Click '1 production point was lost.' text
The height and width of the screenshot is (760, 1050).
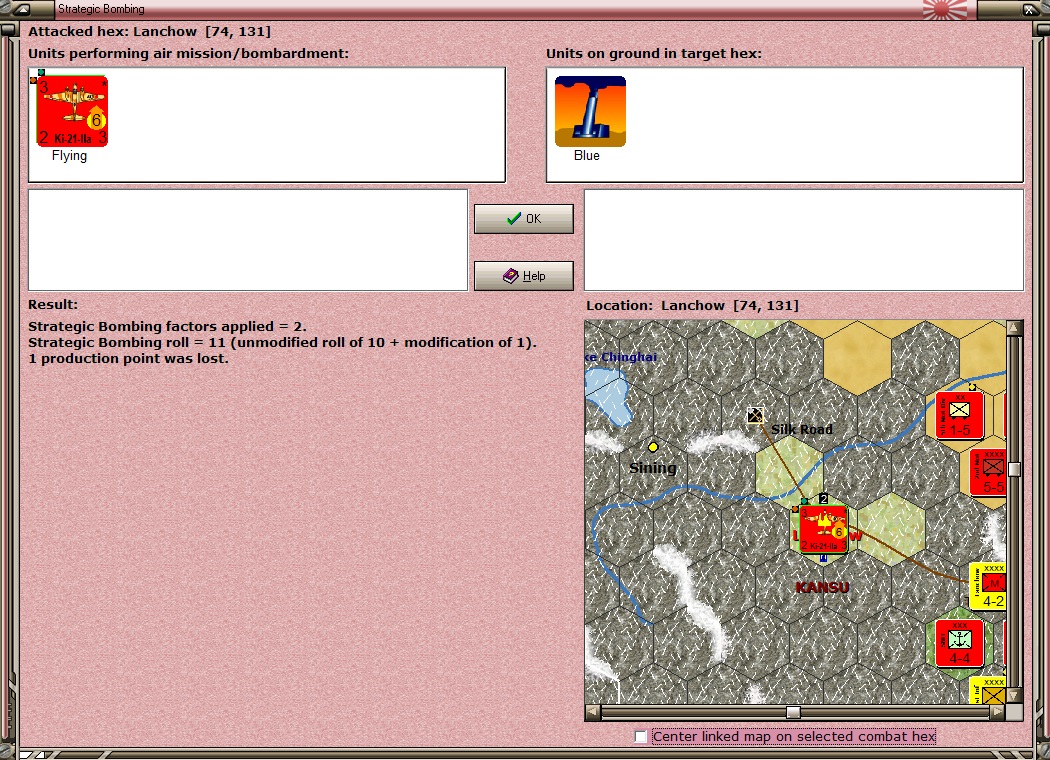129,359
